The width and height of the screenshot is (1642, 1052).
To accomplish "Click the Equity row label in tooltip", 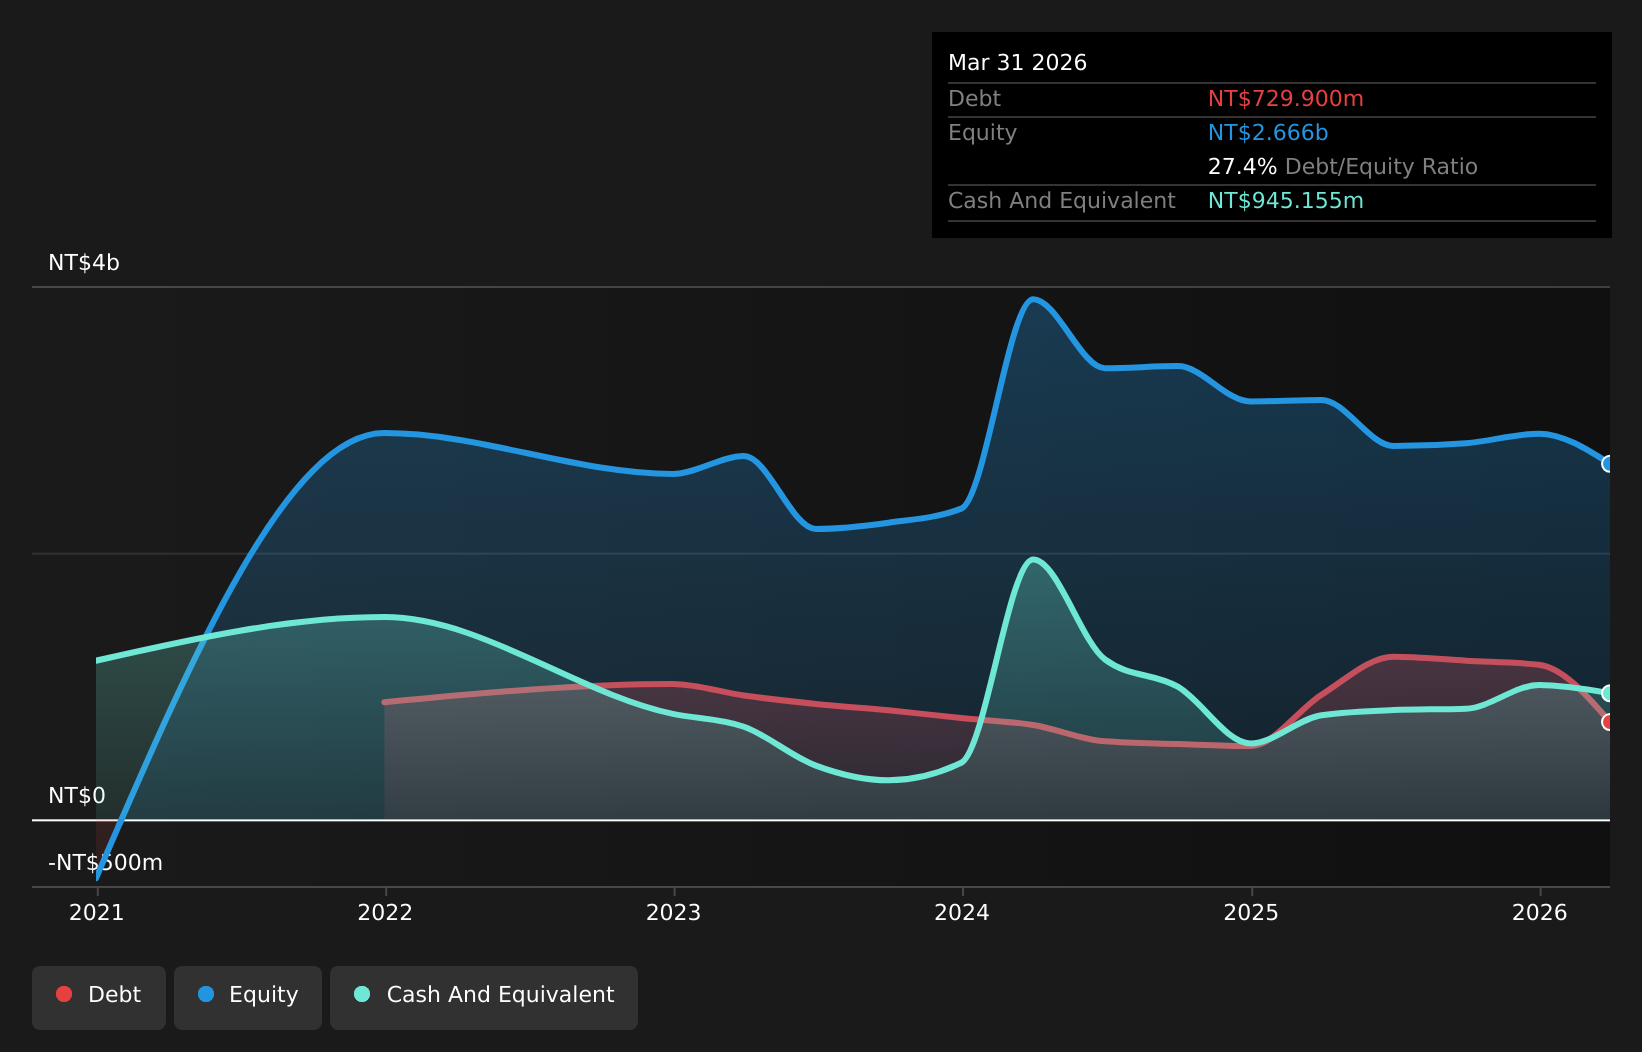I will tap(982, 133).
